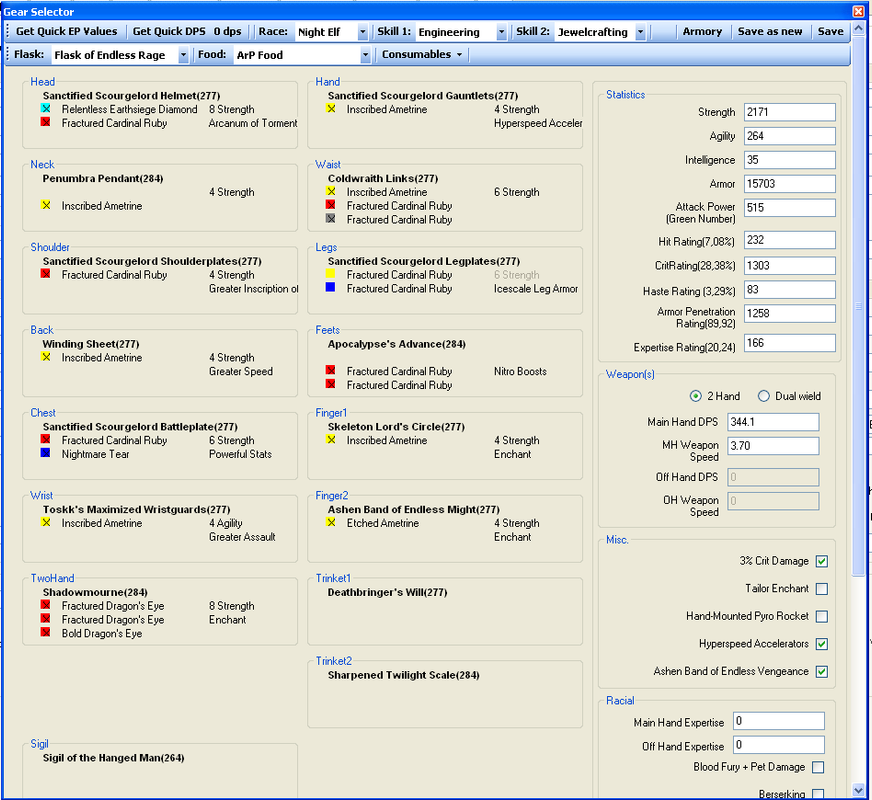Click Icescale Leg Armor enchant text

pos(536,289)
